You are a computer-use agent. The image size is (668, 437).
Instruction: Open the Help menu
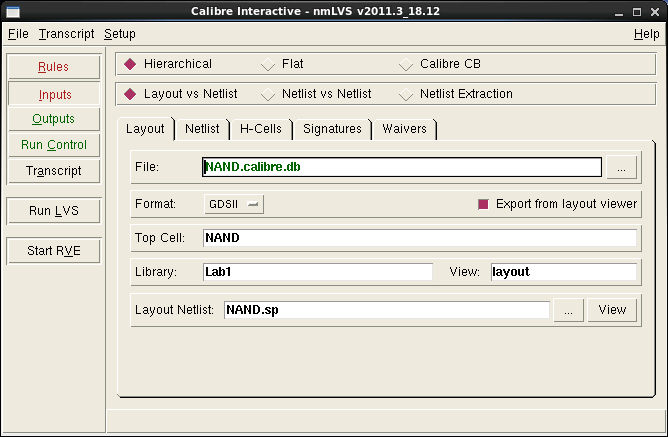click(646, 34)
